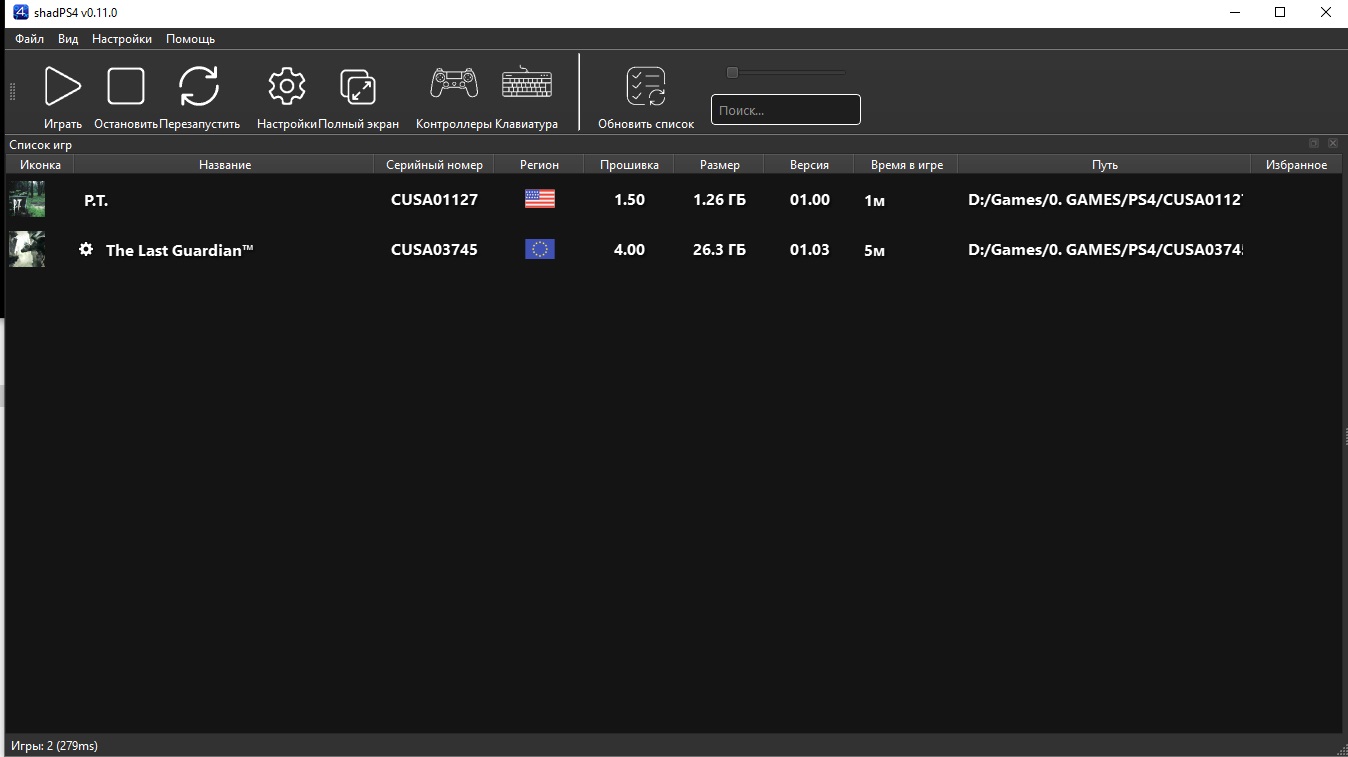Sort by Размер column header
The height and width of the screenshot is (757, 1348).
coord(719,165)
